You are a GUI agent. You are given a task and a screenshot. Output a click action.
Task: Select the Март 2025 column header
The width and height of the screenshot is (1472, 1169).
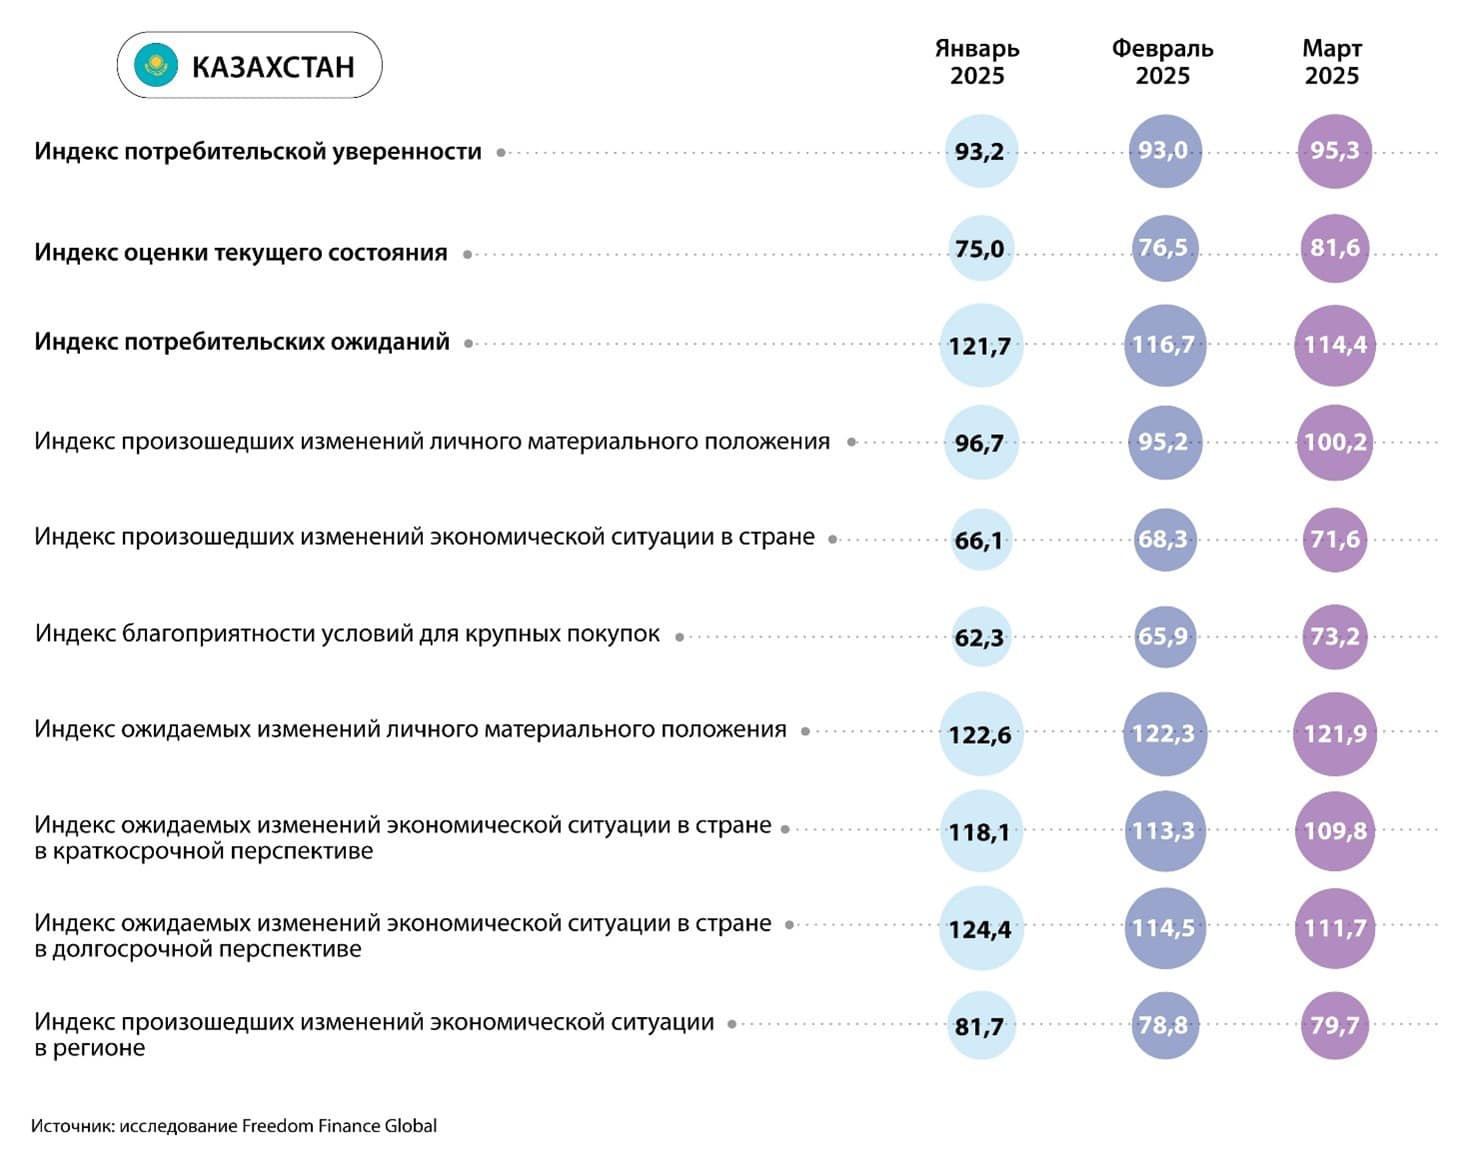click(1332, 62)
